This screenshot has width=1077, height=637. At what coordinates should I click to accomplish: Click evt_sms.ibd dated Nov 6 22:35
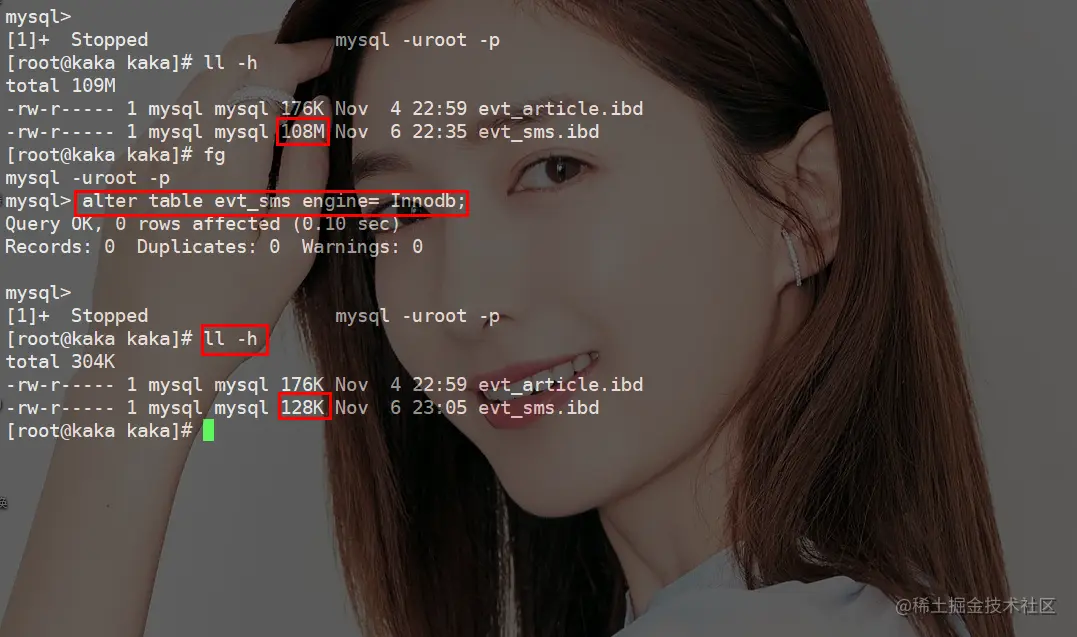click(538, 132)
